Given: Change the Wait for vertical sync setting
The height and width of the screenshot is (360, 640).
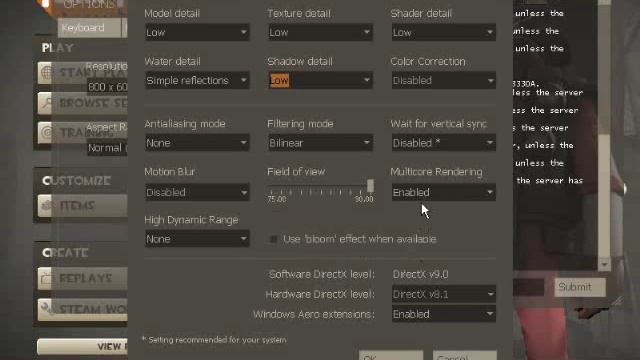Looking at the screenshot, I should (x=444, y=143).
